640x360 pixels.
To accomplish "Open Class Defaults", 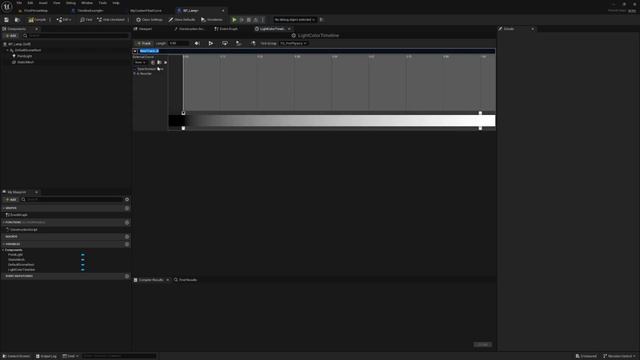I will (182, 20).
